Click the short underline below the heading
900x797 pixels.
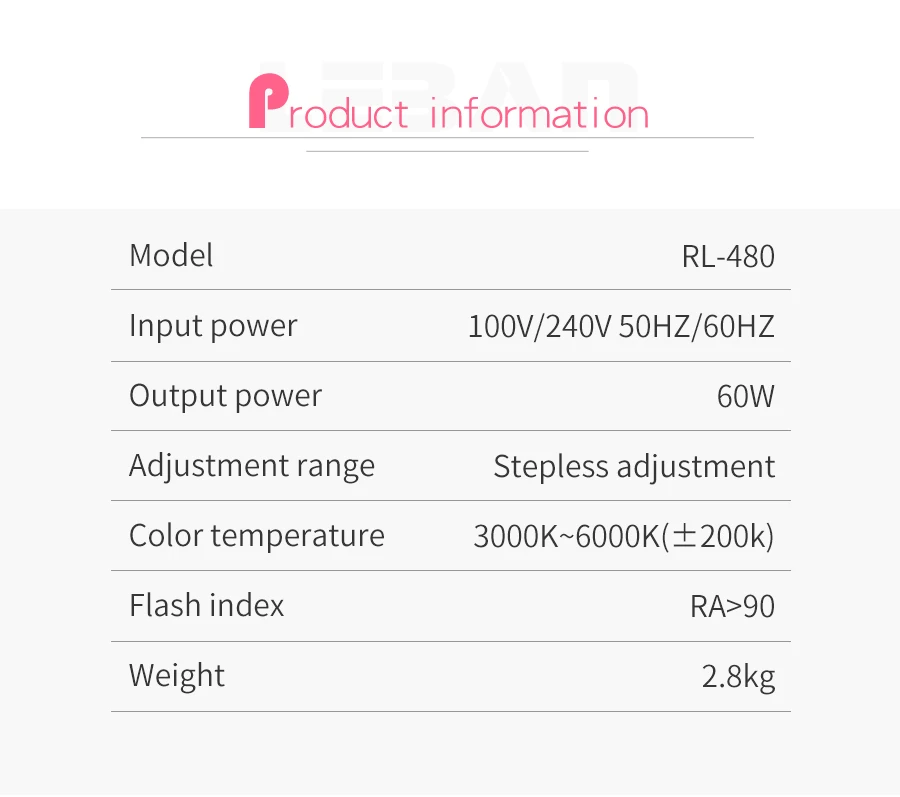tap(448, 151)
